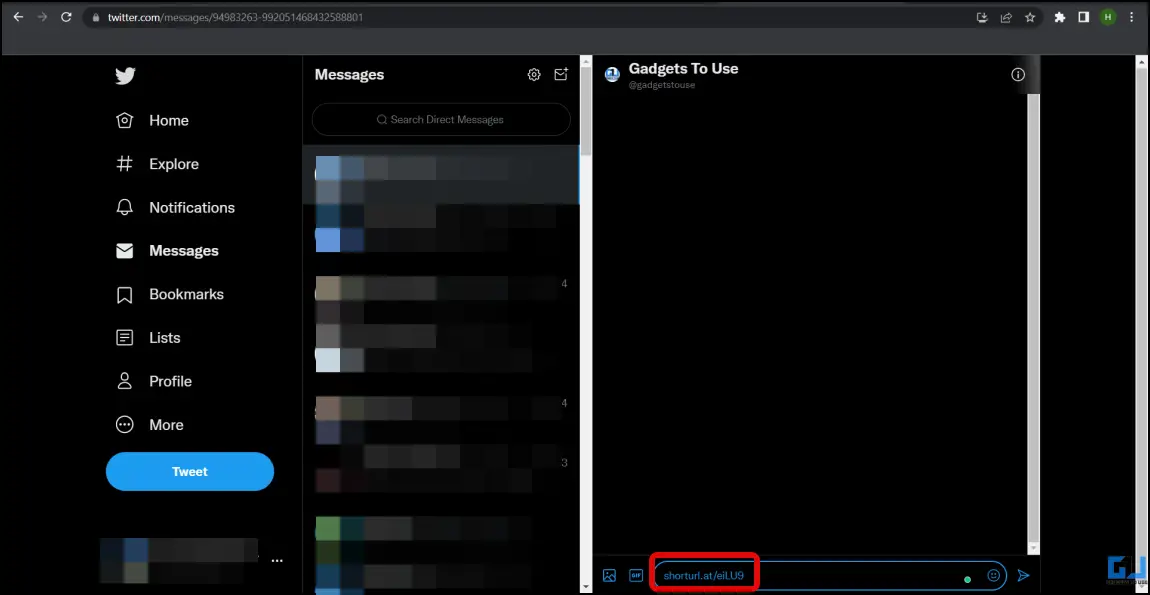
Task: Click browser back arrow
Action: tap(18, 17)
